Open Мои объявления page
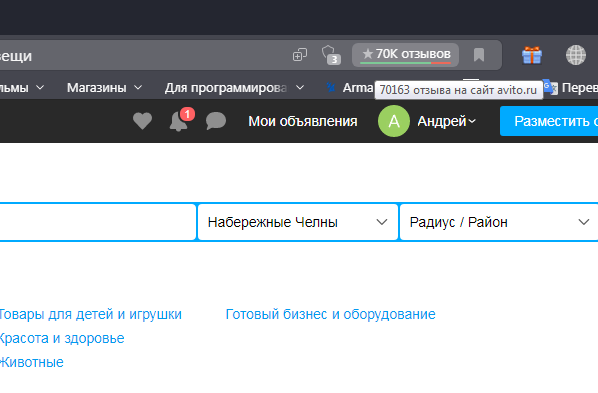This screenshot has width=598, height=393. click(303, 121)
